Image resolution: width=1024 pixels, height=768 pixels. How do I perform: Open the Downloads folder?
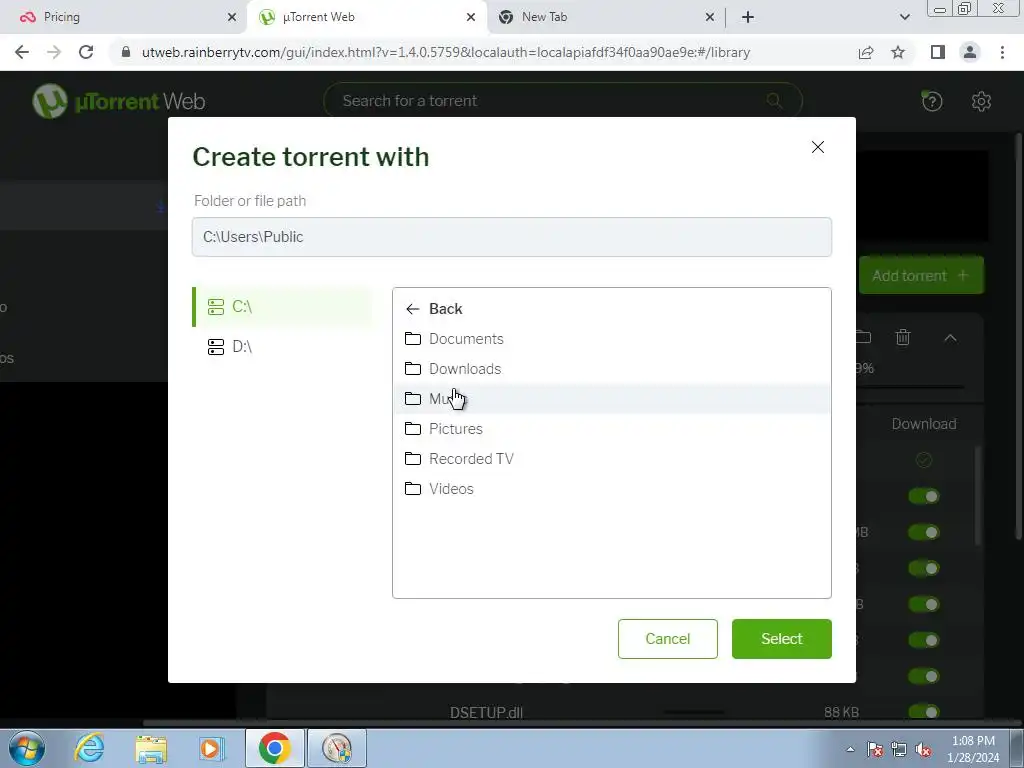pos(612,369)
